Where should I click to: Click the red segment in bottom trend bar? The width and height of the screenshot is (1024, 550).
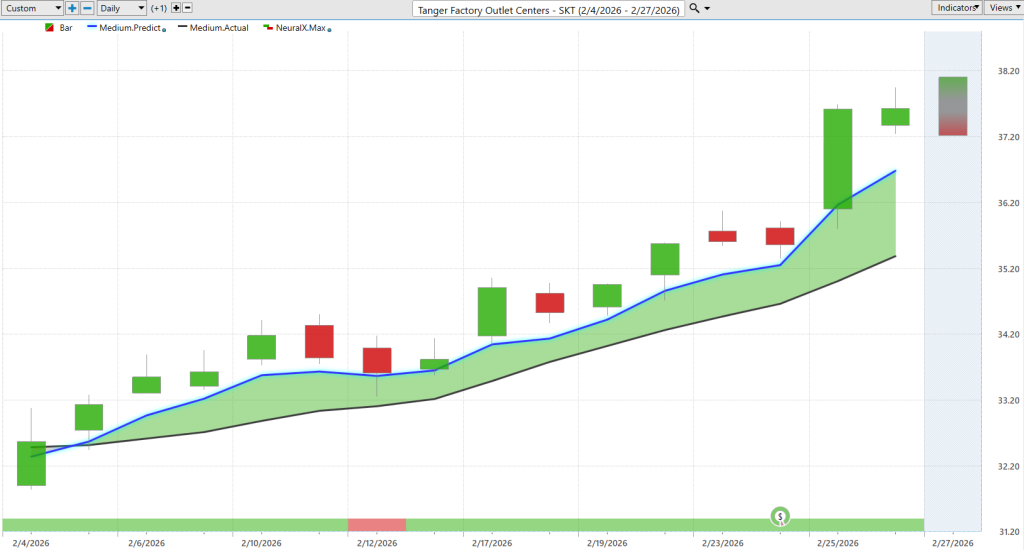tap(377, 525)
